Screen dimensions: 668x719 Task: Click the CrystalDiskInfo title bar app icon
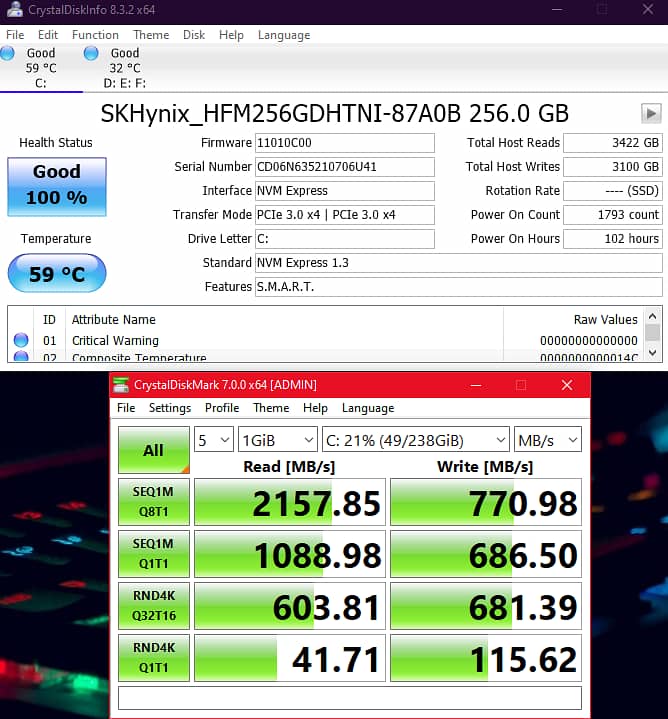[11, 9]
